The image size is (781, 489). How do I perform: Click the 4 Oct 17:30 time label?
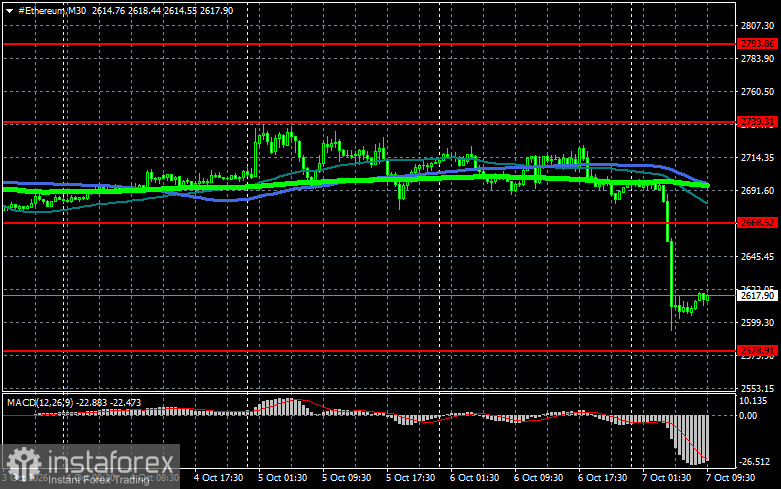click(218, 478)
